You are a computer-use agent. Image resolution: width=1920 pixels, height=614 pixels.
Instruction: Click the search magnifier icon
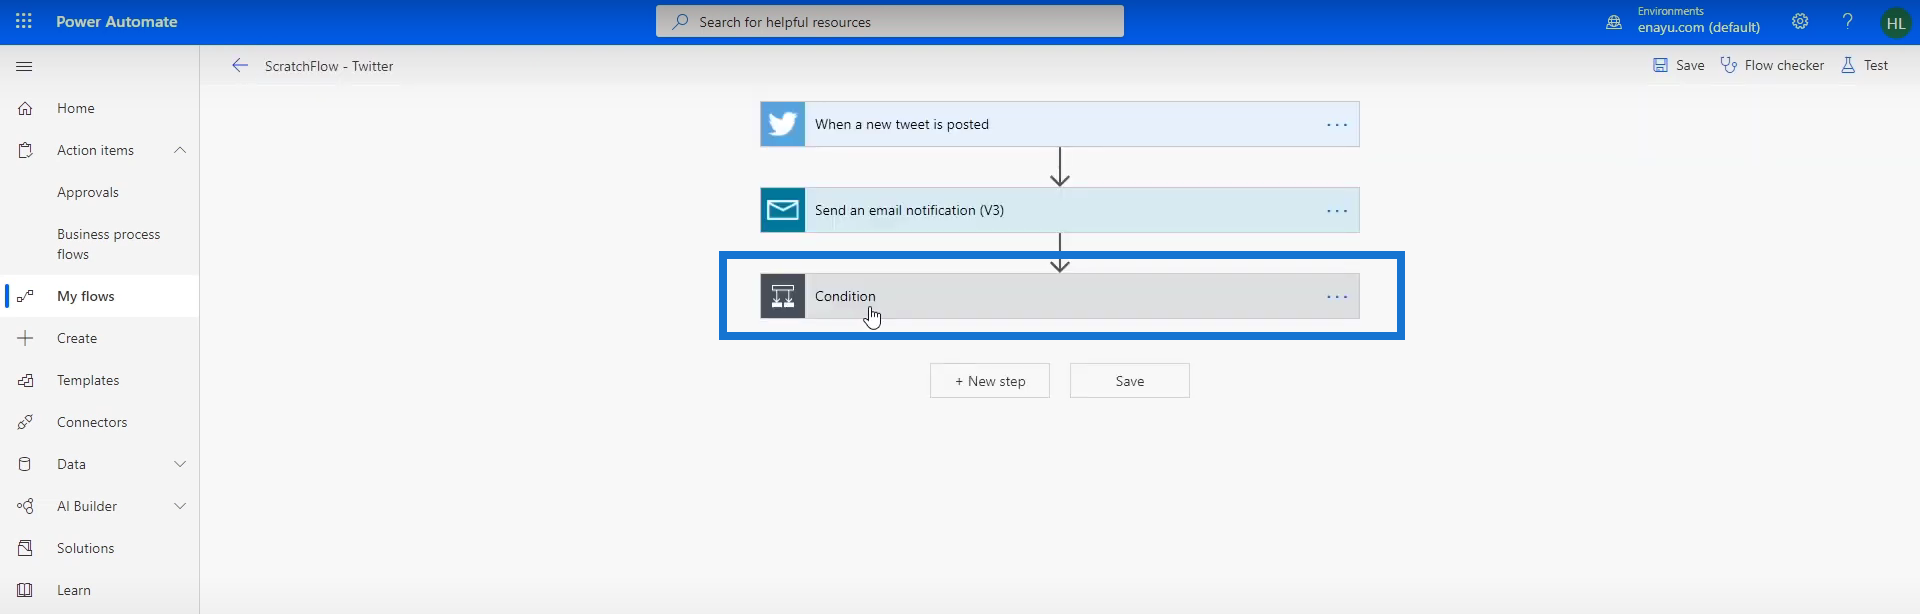680,21
